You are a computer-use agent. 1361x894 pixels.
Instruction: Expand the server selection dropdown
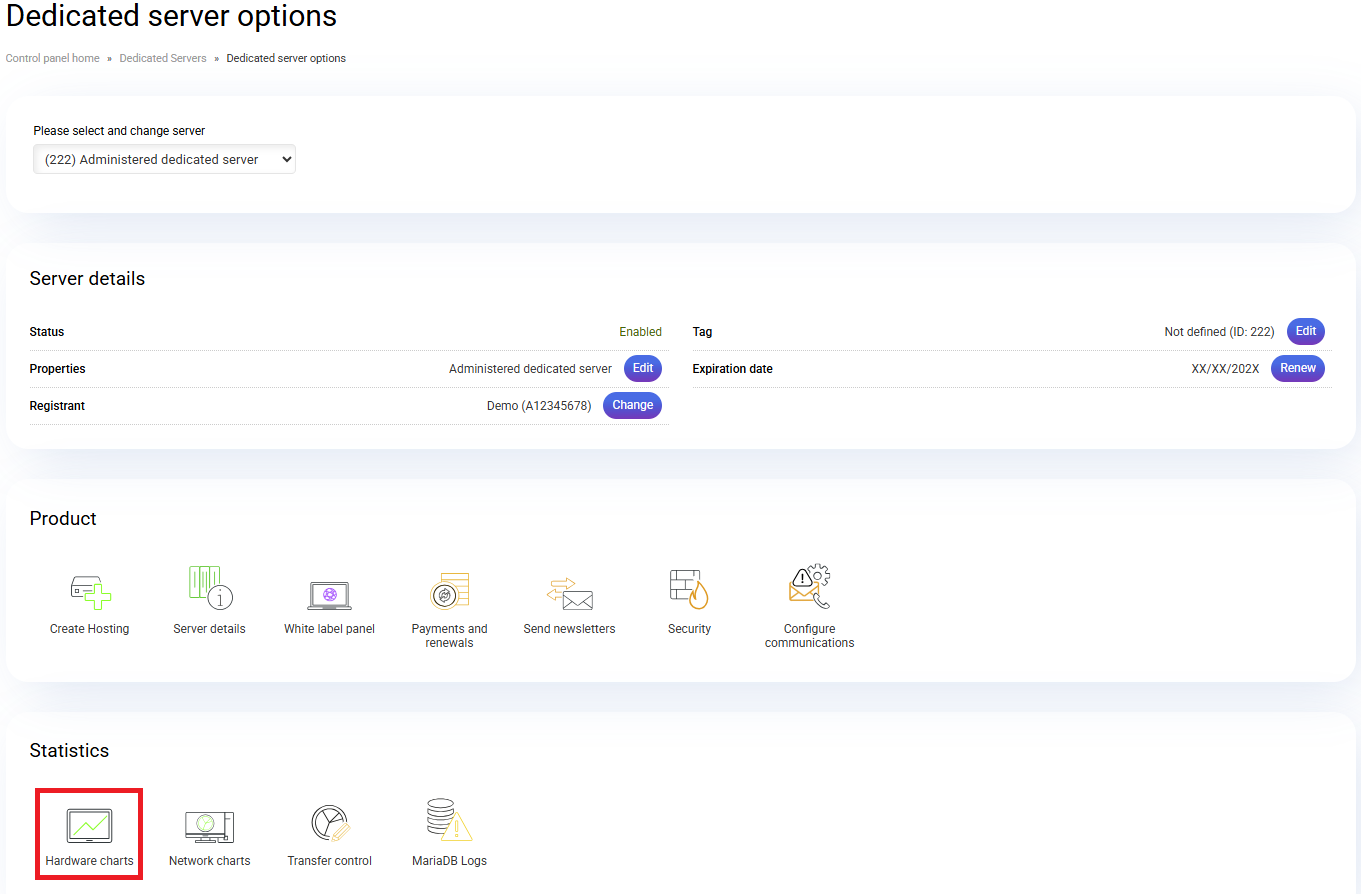(x=164, y=159)
